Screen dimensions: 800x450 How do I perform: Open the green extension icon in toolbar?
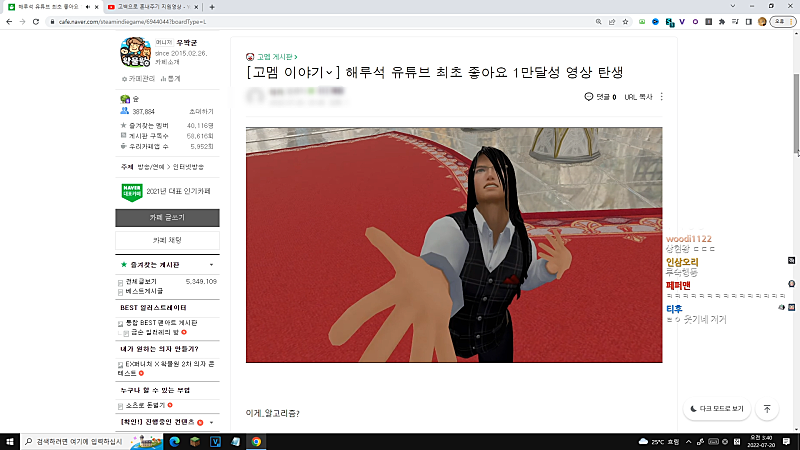point(642,22)
